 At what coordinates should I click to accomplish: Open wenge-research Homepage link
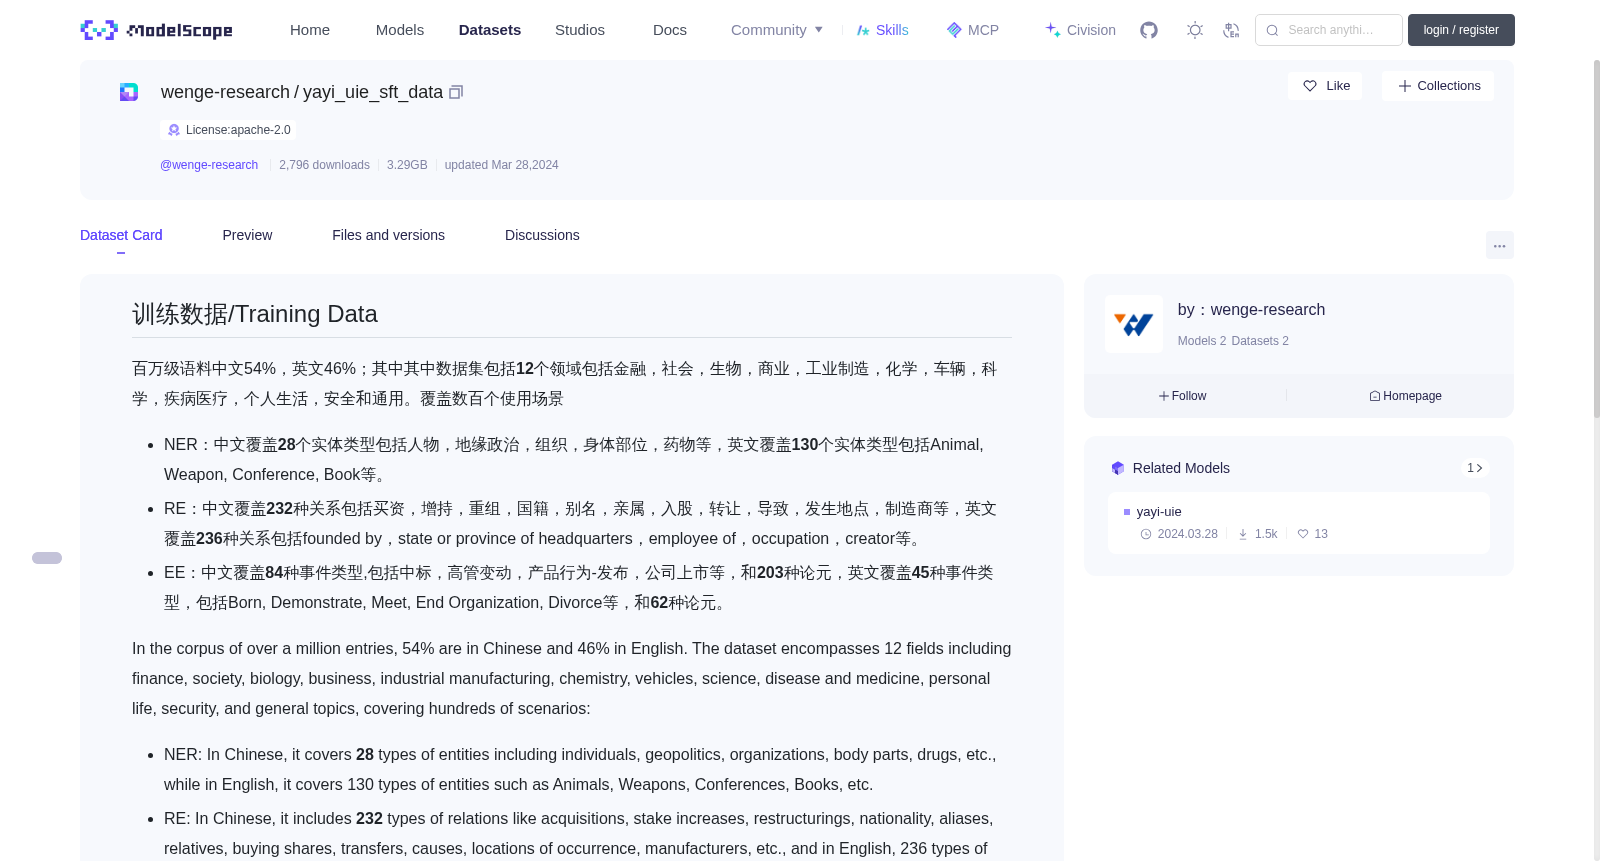[1405, 396]
